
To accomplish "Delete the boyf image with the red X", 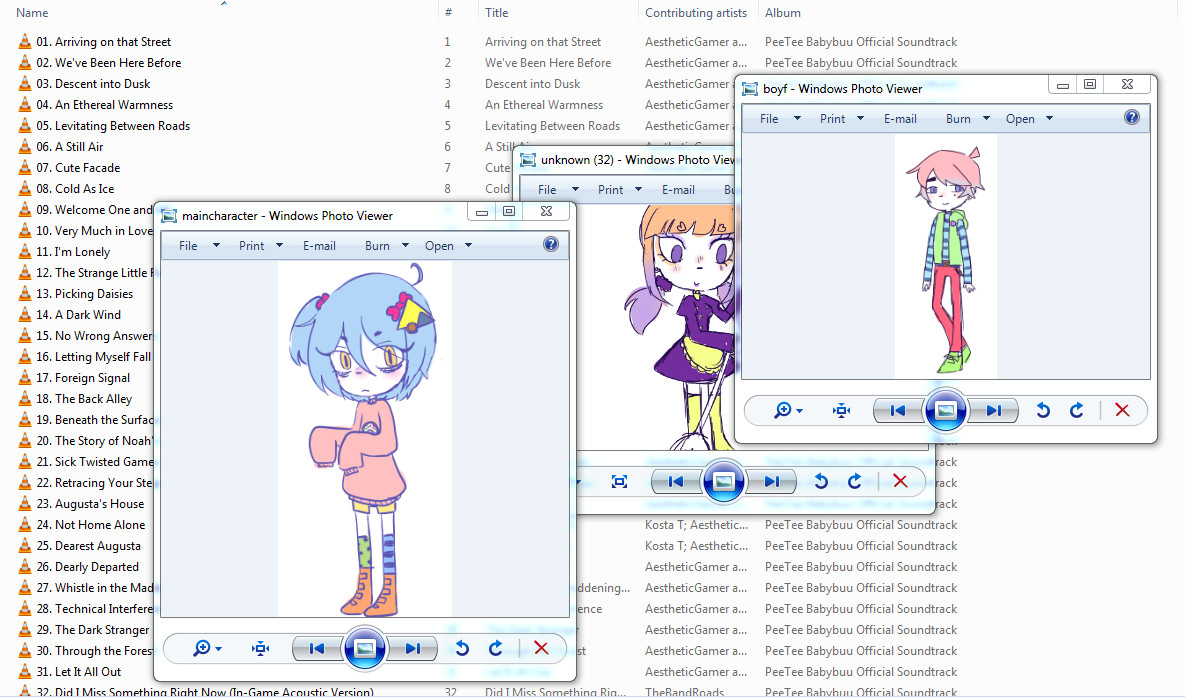I will (x=1122, y=410).
